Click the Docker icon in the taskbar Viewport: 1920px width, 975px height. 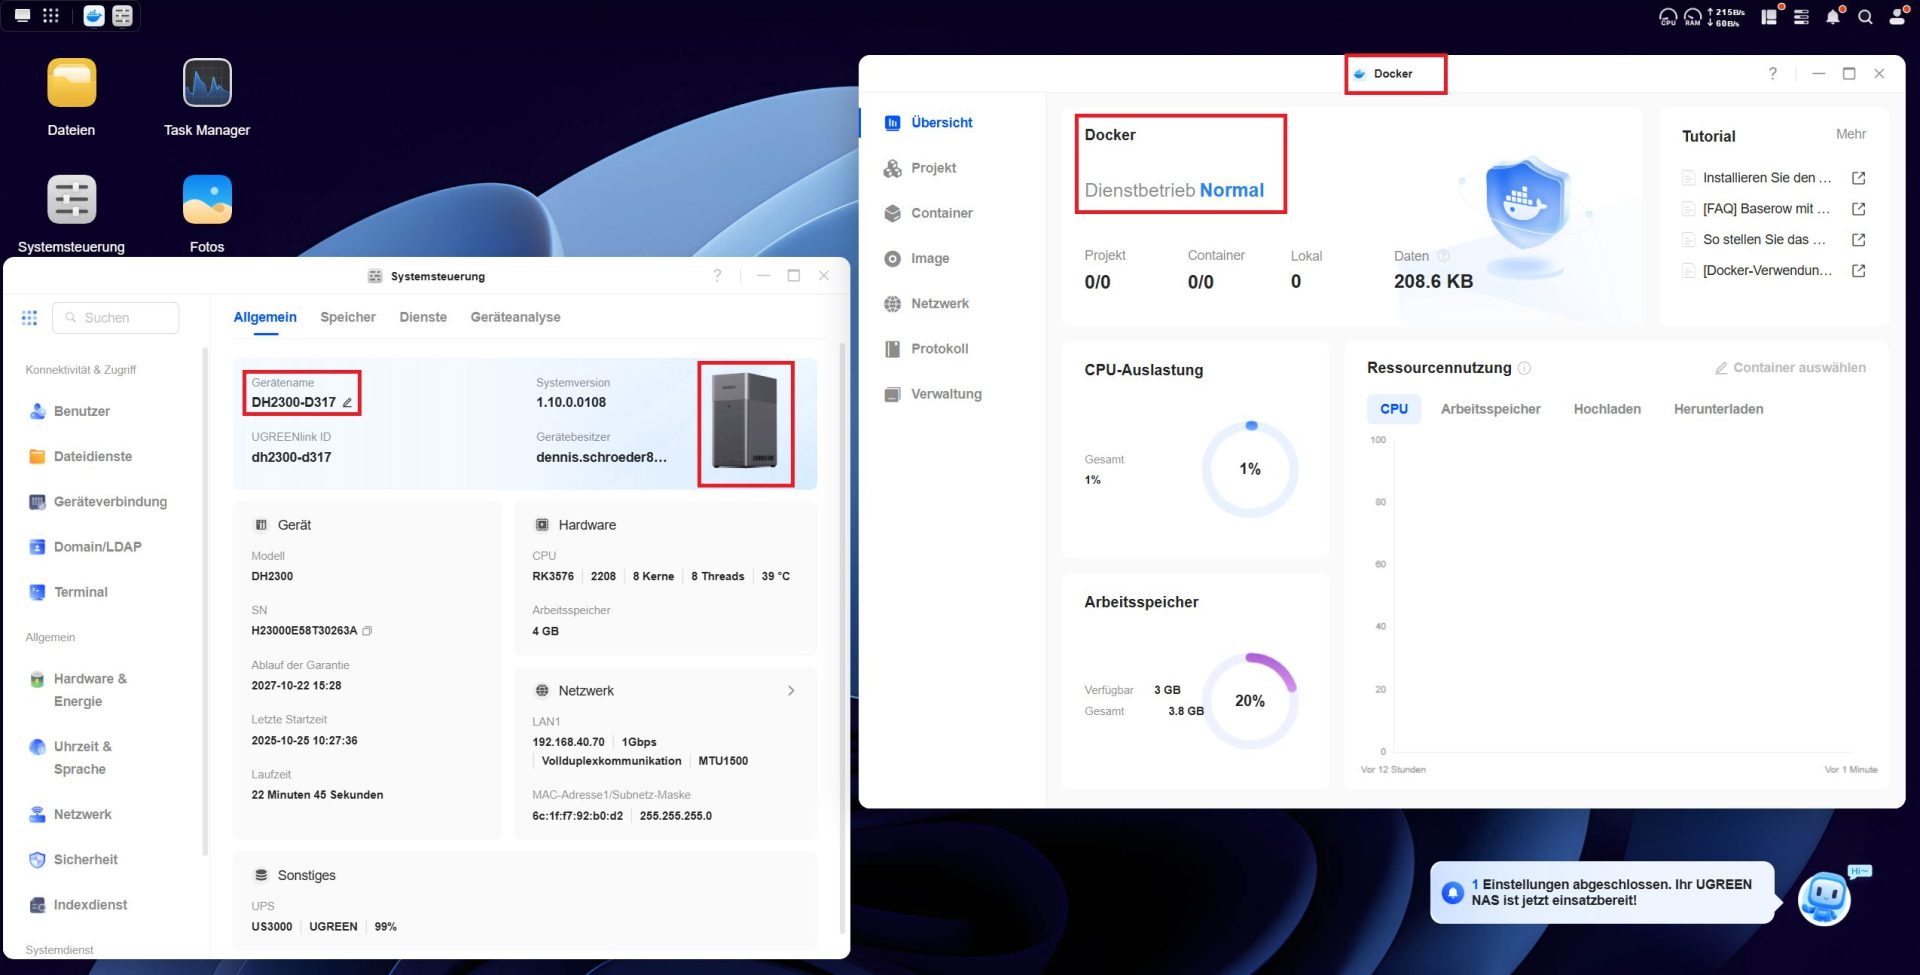tap(94, 16)
